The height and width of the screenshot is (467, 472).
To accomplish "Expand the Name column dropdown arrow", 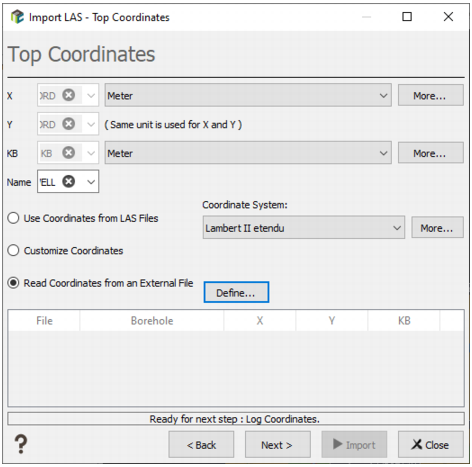I will click(x=91, y=182).
